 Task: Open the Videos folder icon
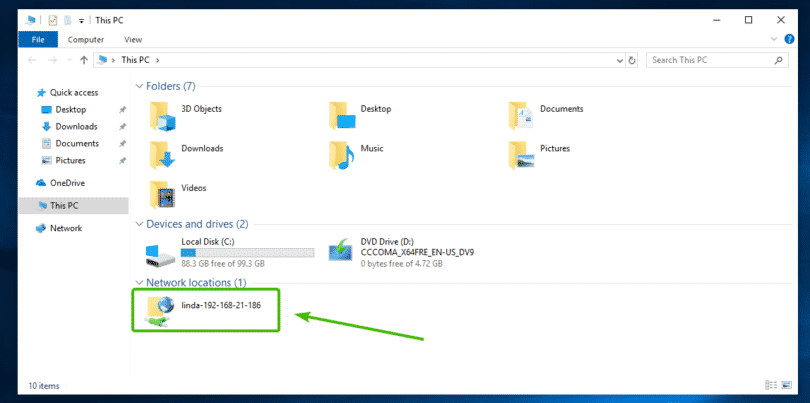(x=162, y=194)
